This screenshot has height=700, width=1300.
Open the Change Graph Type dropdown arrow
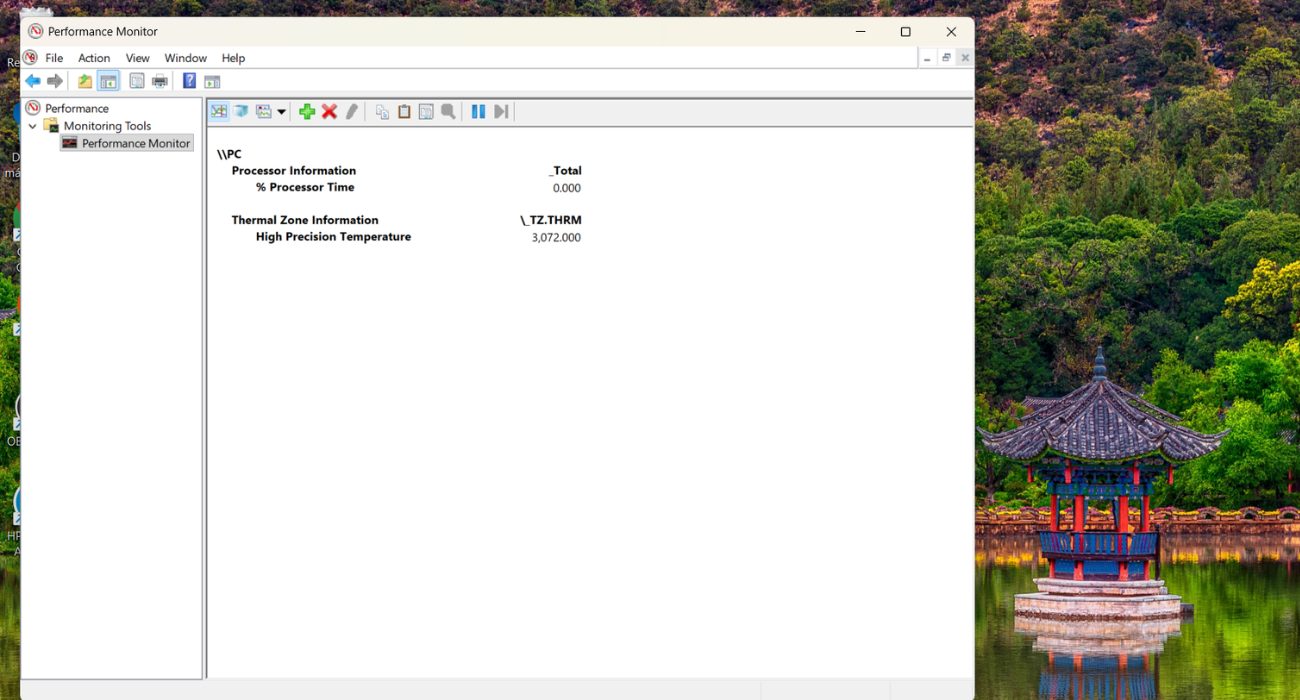pos(282,111)
